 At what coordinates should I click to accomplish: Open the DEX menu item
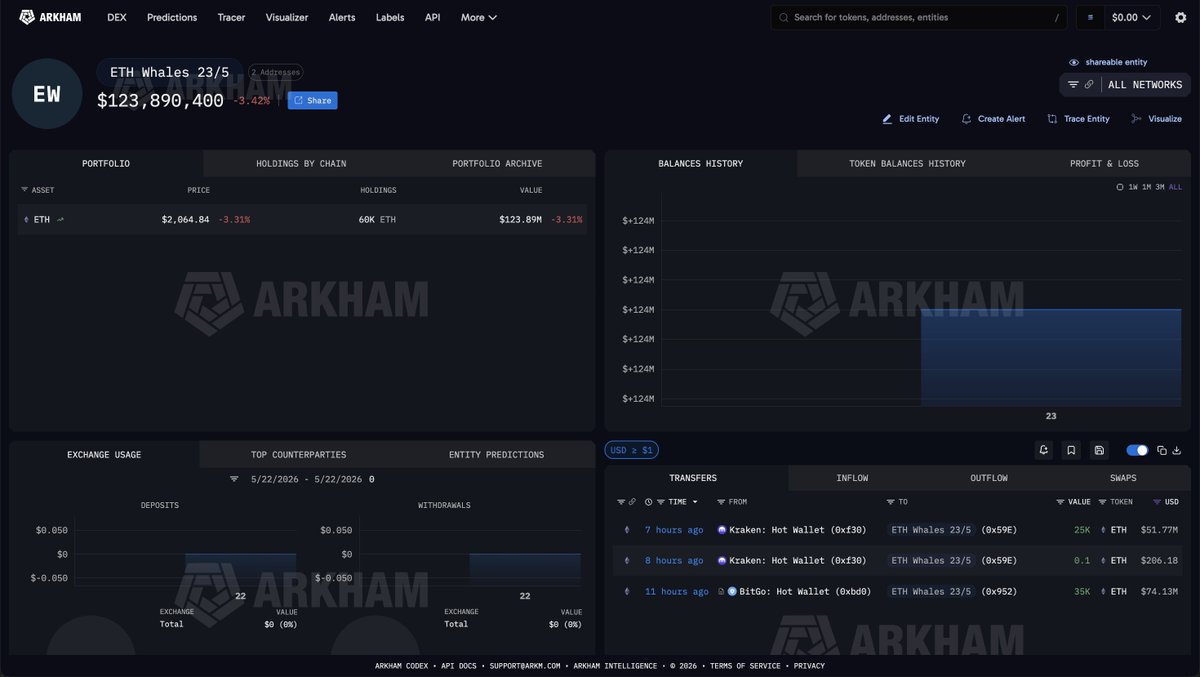coord(117,17)
